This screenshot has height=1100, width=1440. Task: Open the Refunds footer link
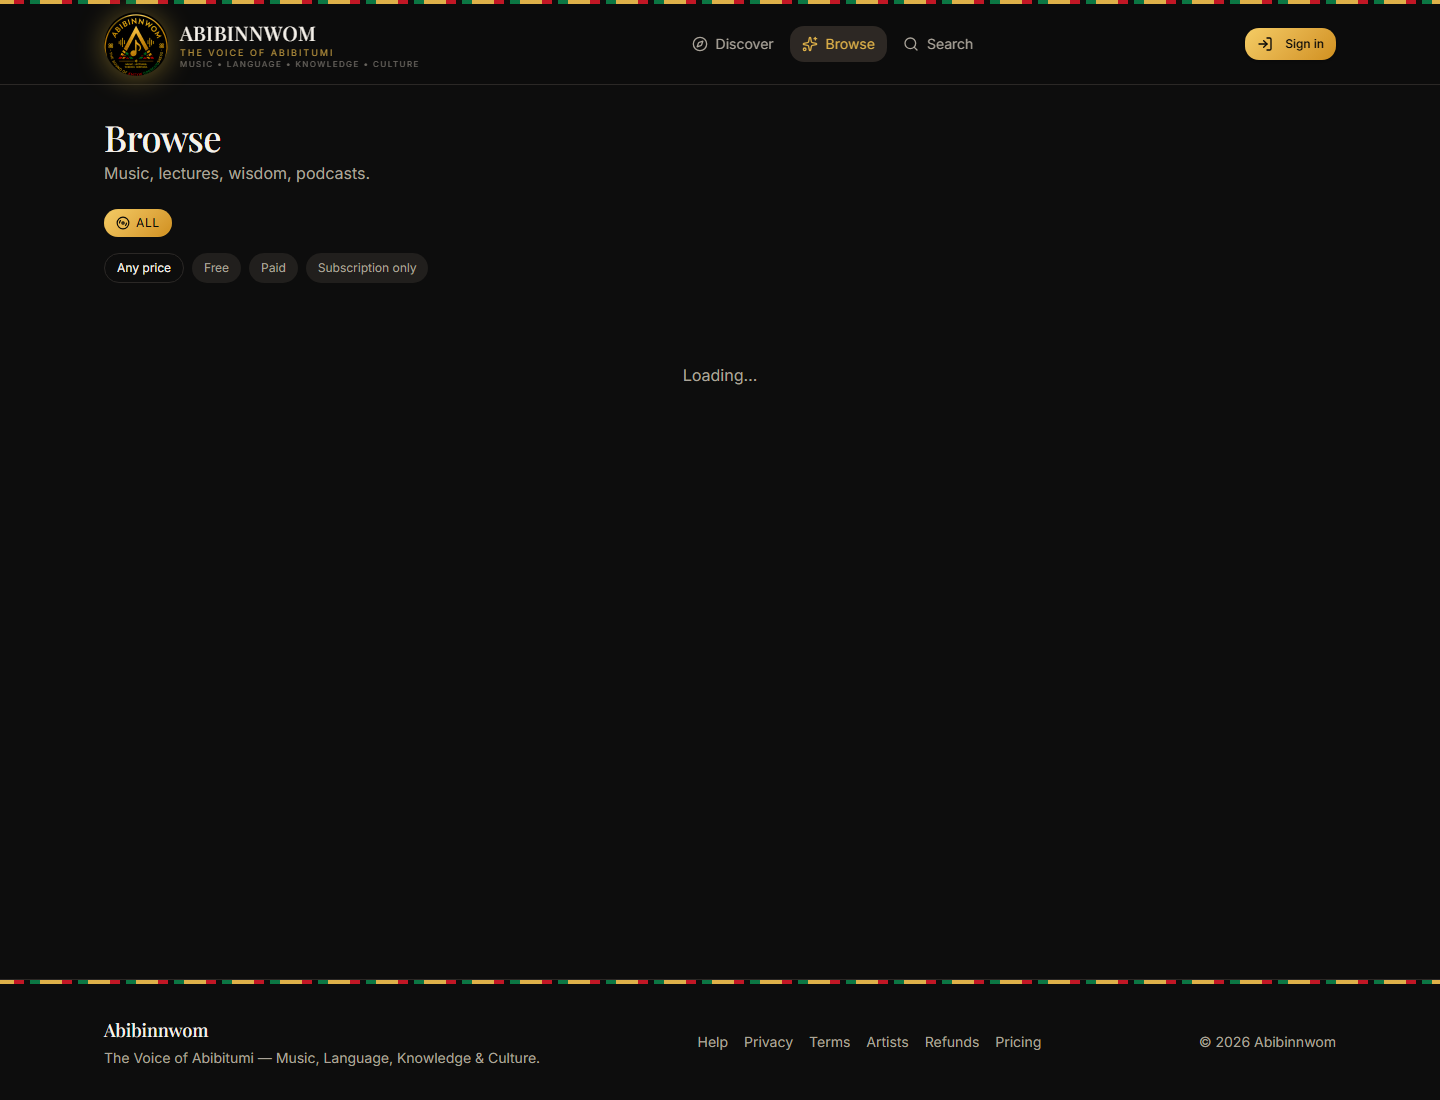[x=952, y=1042]
